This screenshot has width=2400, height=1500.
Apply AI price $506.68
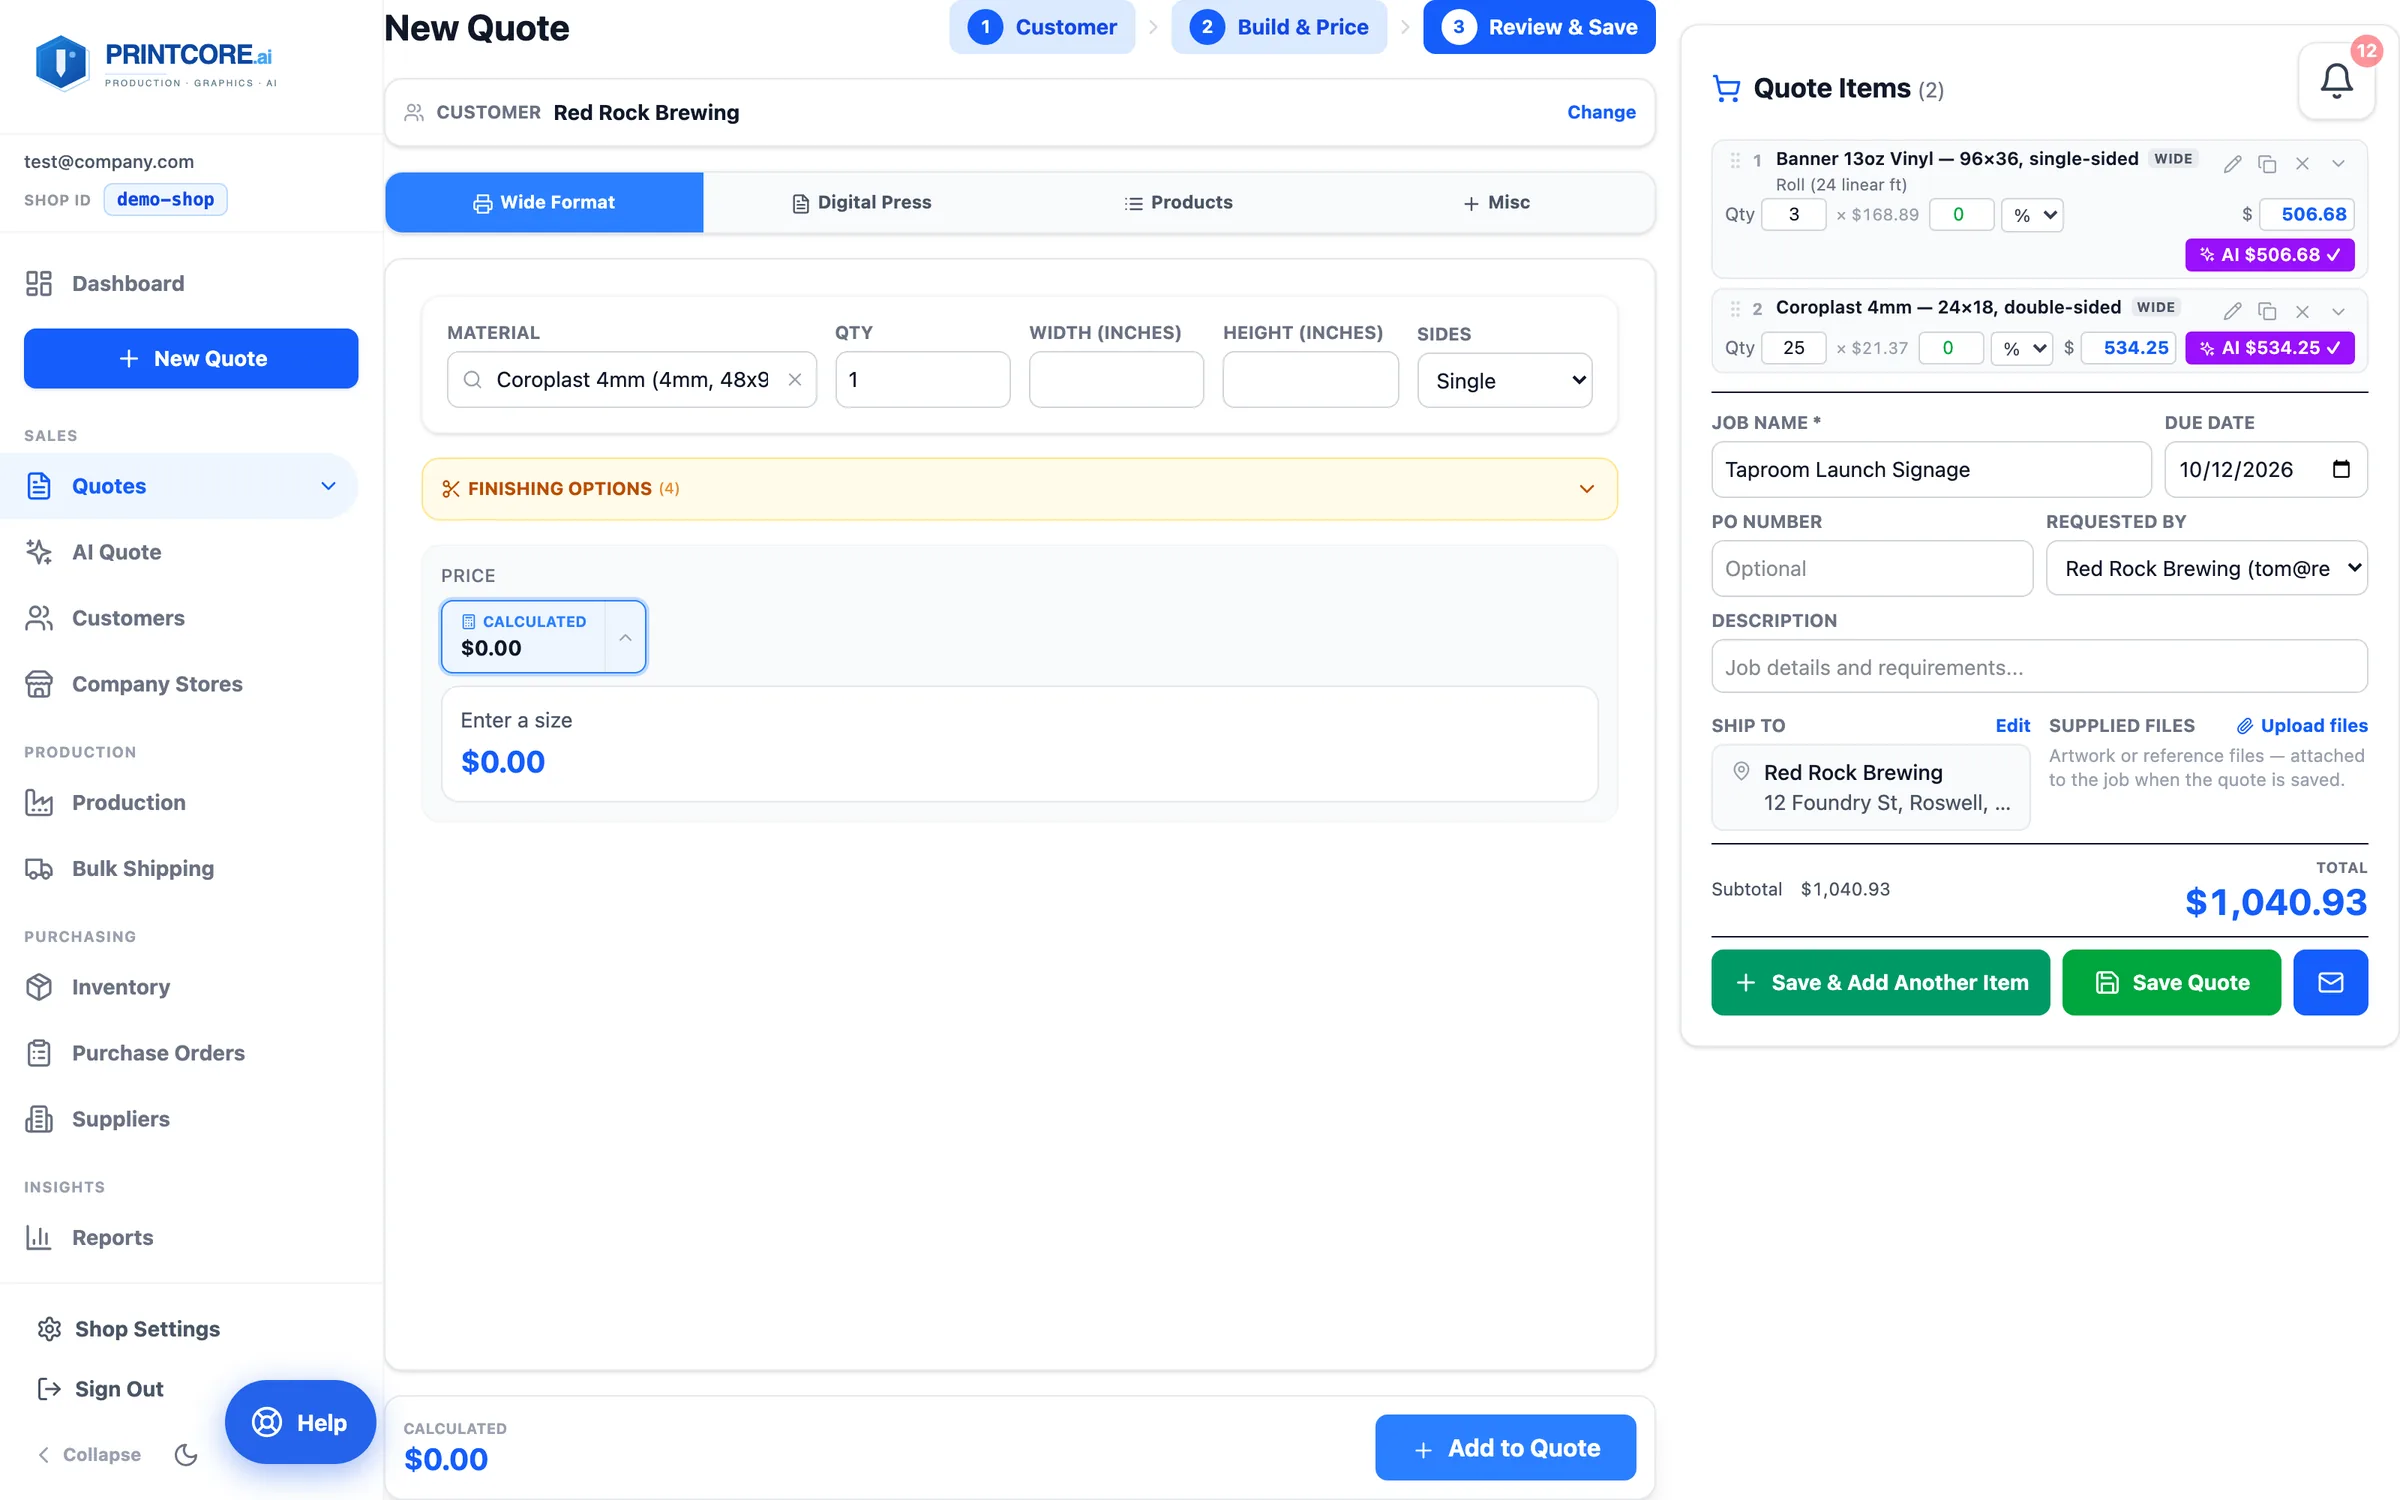point(2270,255)
